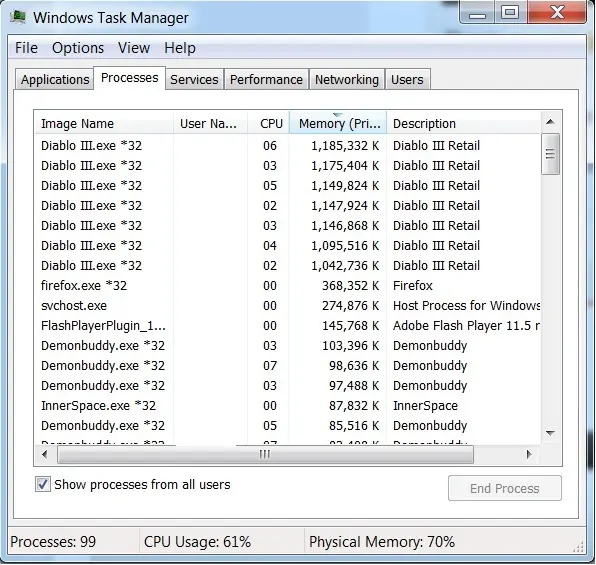Sort by User Name column header

coord(210,124)
